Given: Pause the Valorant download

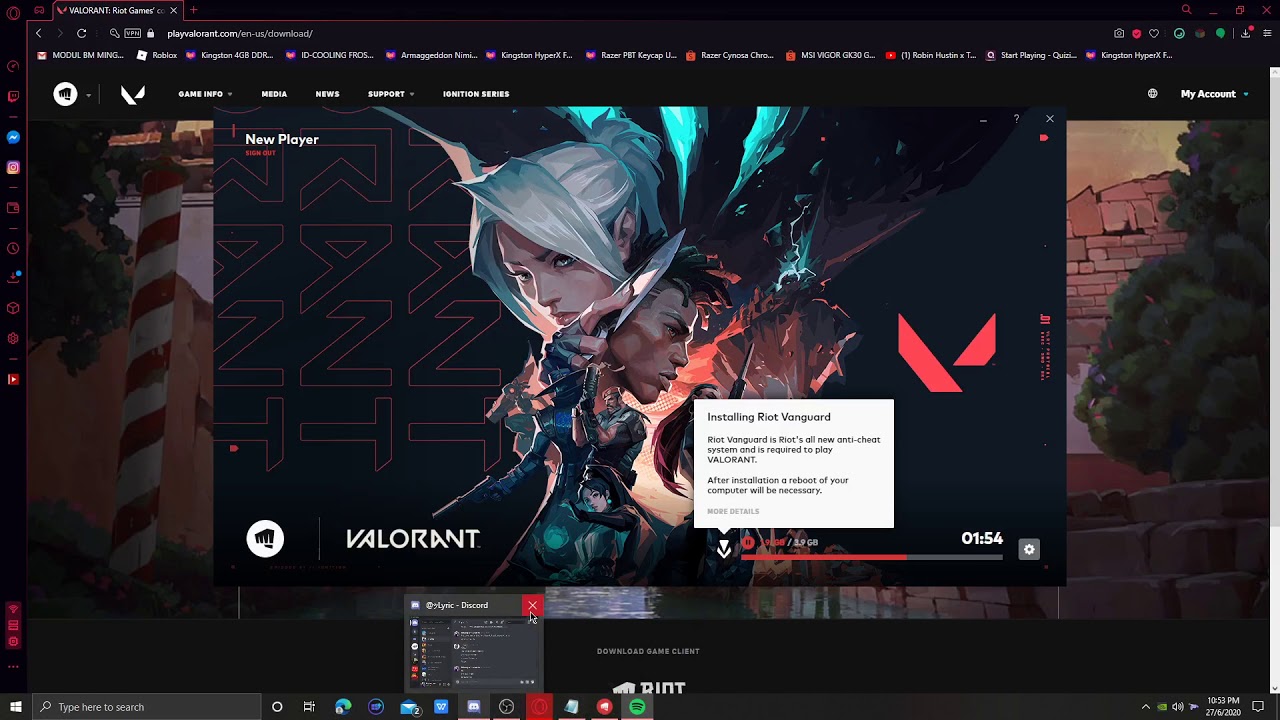Looking at the screenshot, I should pos(747,542).
